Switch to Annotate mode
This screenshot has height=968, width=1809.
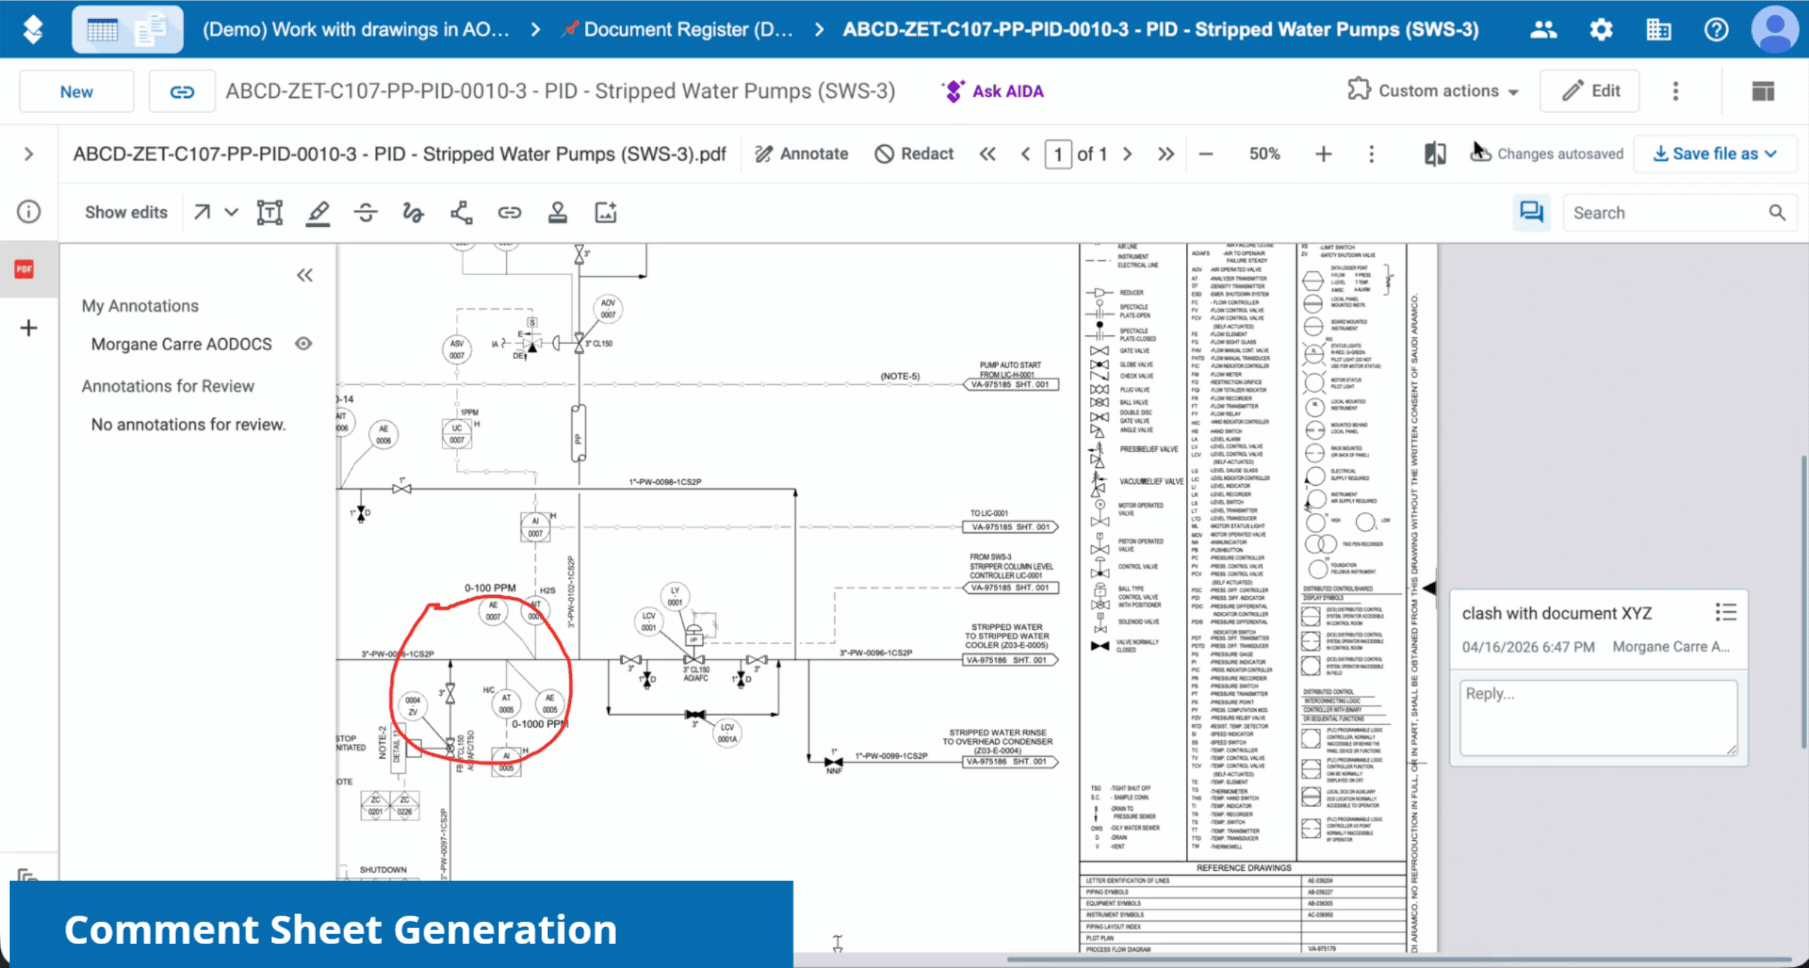802,154
